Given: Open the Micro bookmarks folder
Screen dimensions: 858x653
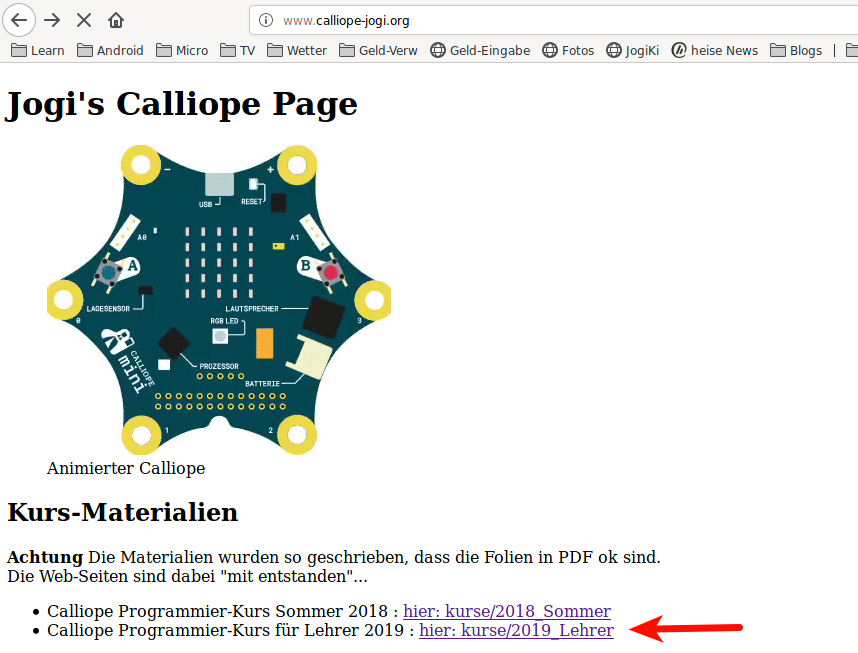Looking at the screenshot, I should click(x=182, y=50).
